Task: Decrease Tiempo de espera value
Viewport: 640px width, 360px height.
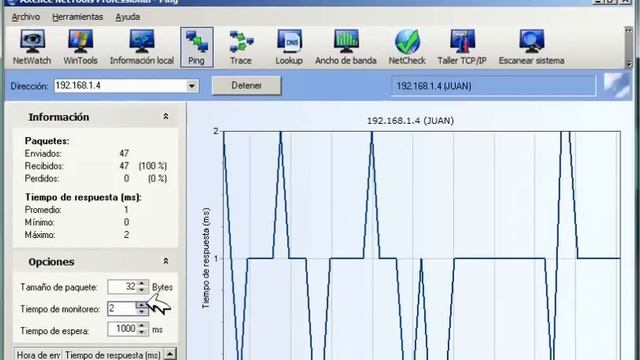Action: (142, 332)
